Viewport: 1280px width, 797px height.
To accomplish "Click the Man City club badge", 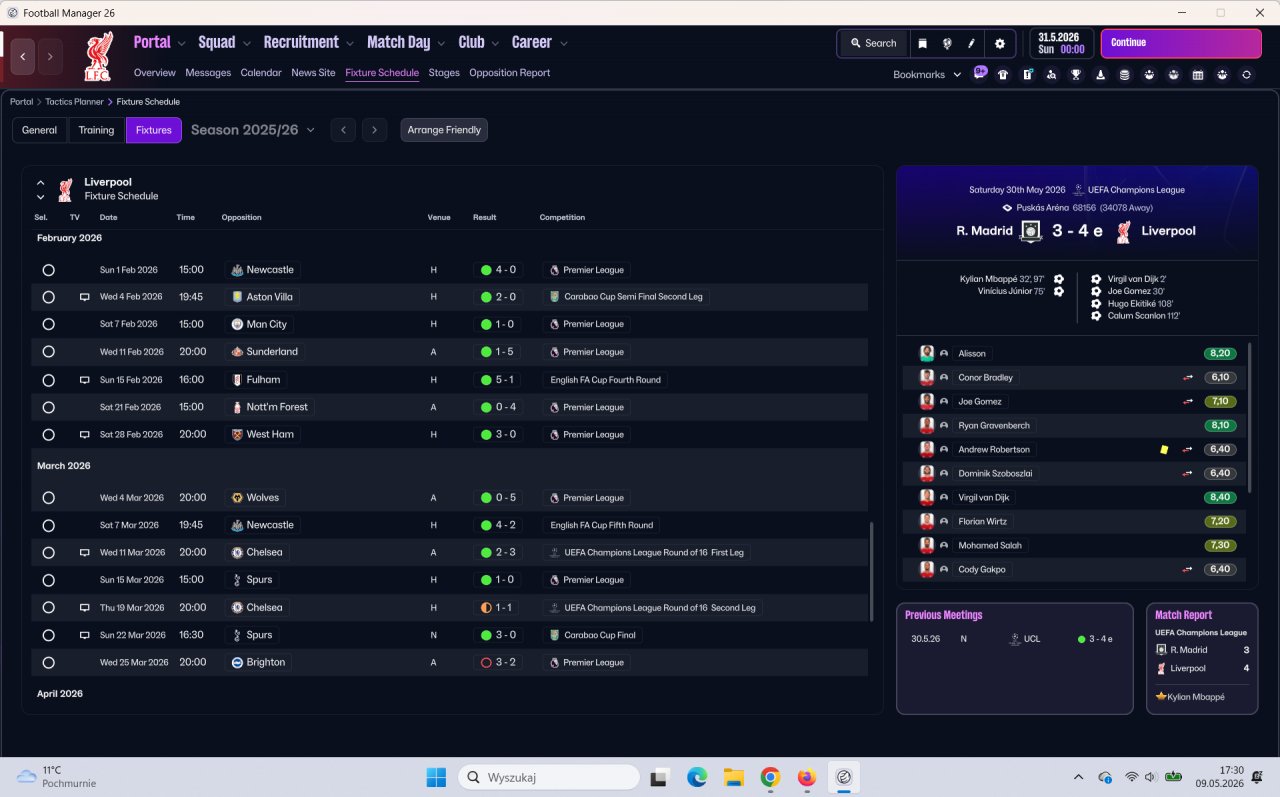I will click(237, 324).
